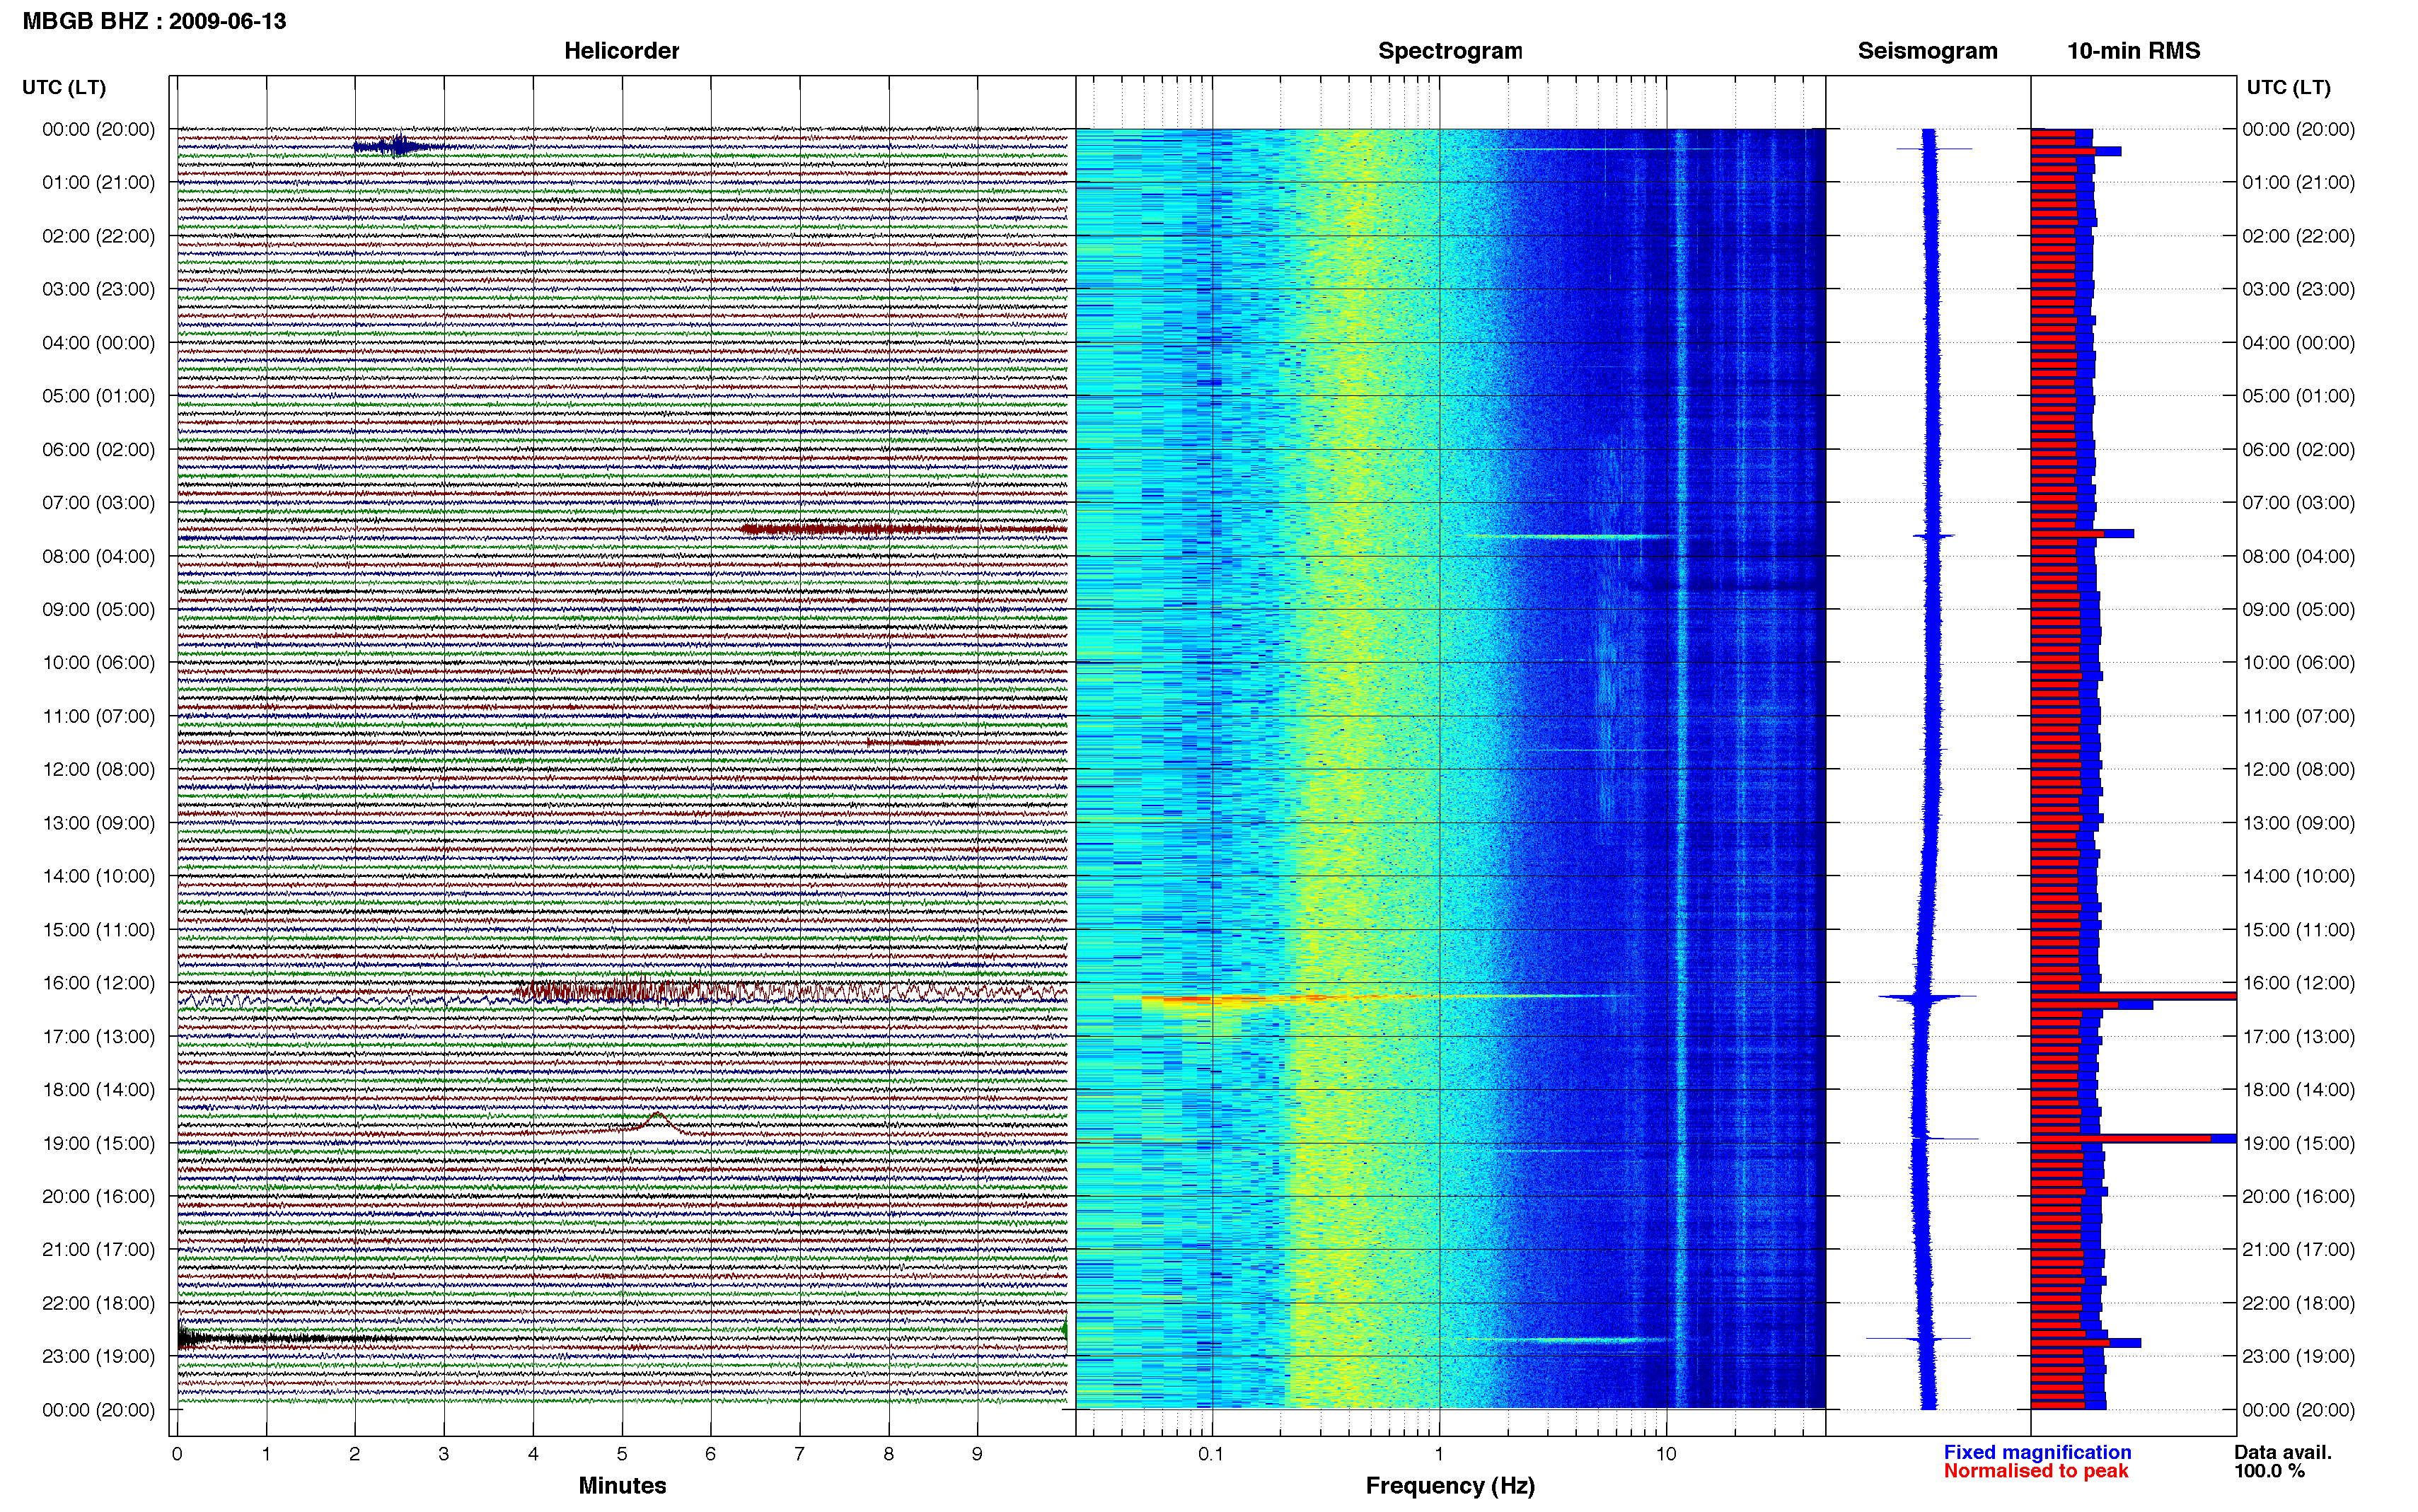Viewport: 2418px width, 1512px height.
Task: Click the blue RMS bar peak near 07:40
Action: (x=2118, y=534)
